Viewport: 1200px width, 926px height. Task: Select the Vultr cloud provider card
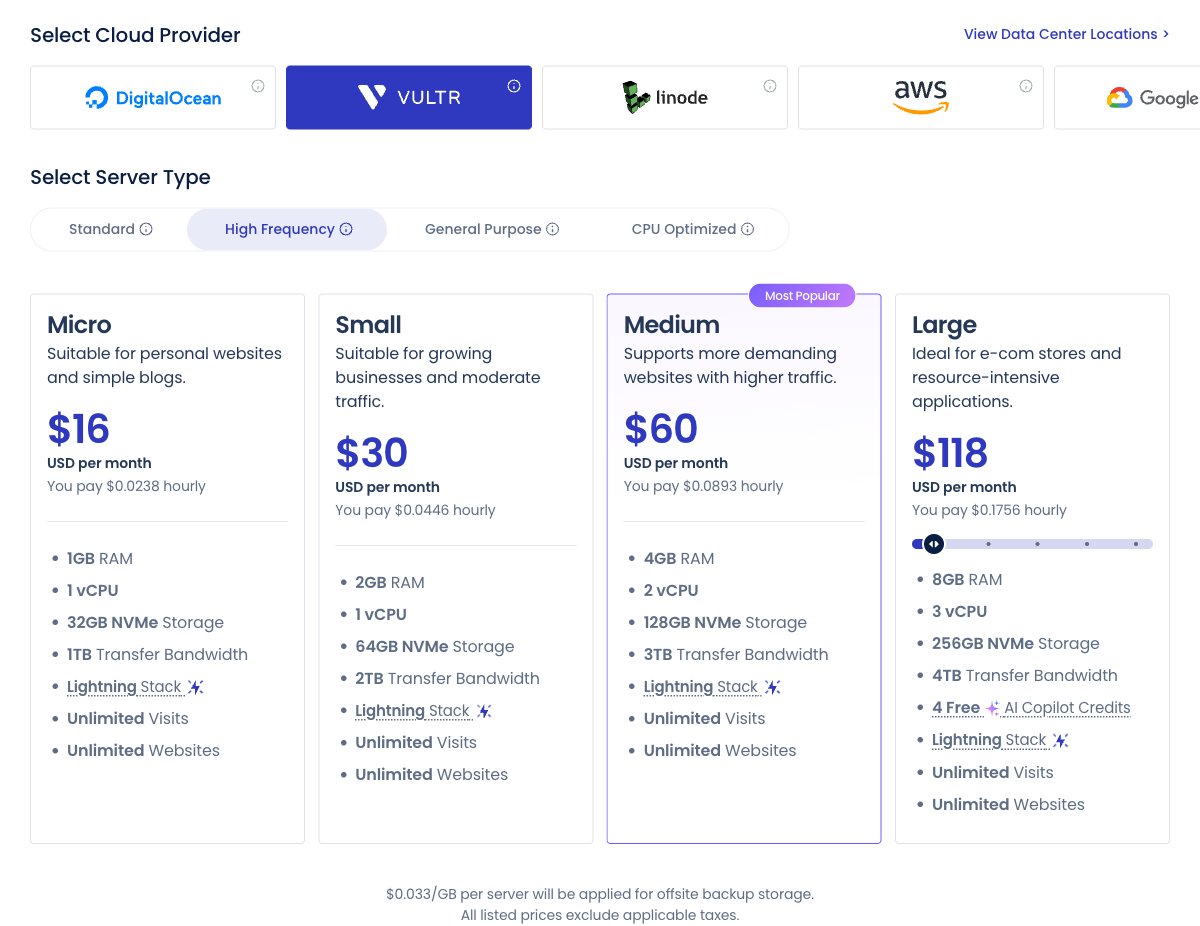click(x=409, y=98)
